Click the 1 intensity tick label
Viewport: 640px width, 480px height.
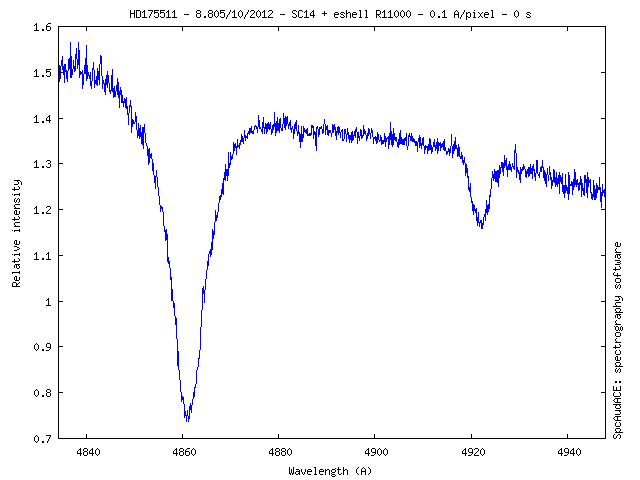pyautogui.click(x=48, y=301)
